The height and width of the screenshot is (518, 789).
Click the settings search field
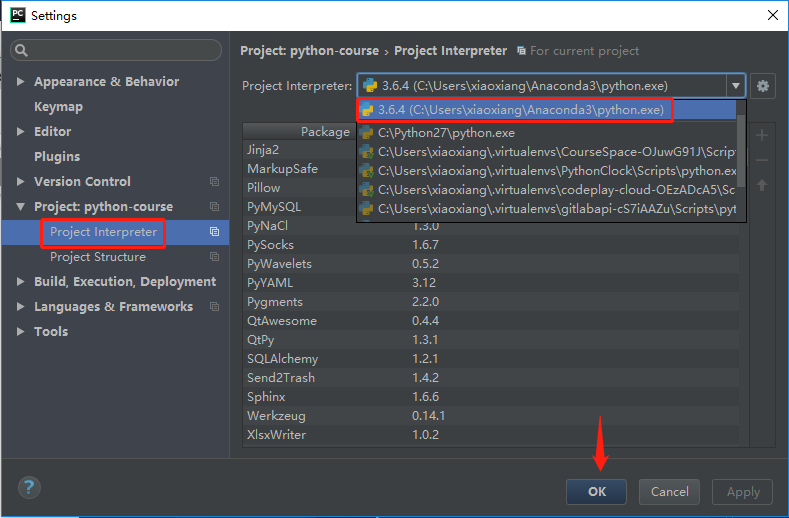116,50
